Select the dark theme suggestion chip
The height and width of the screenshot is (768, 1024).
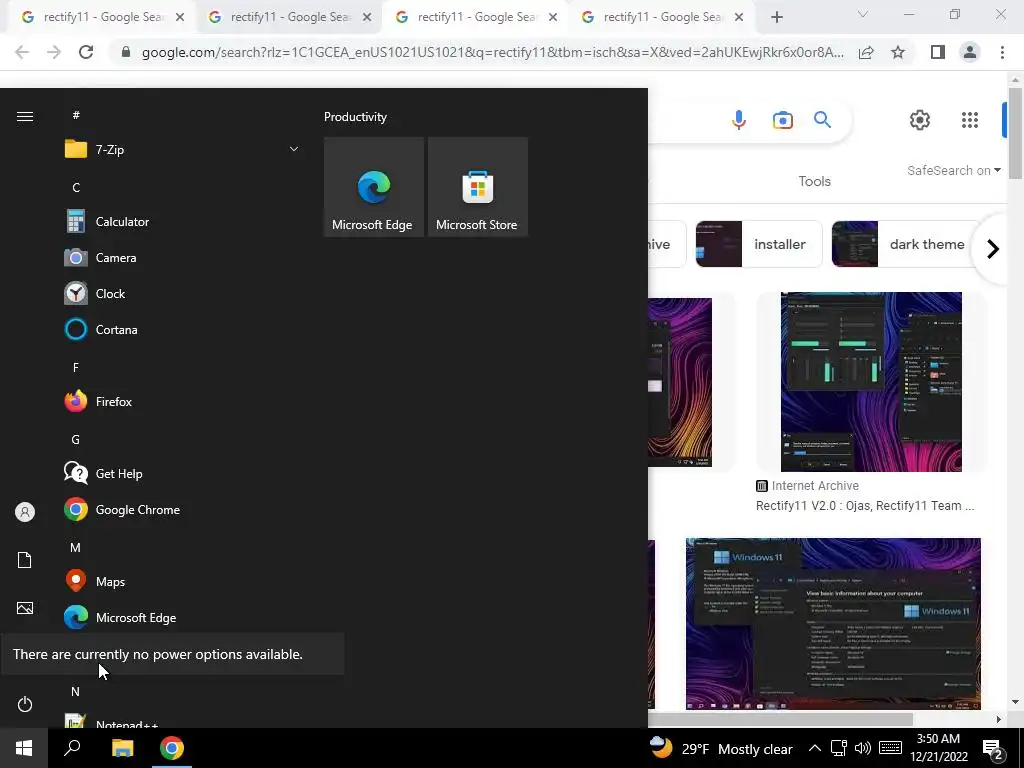coord(904,244)
